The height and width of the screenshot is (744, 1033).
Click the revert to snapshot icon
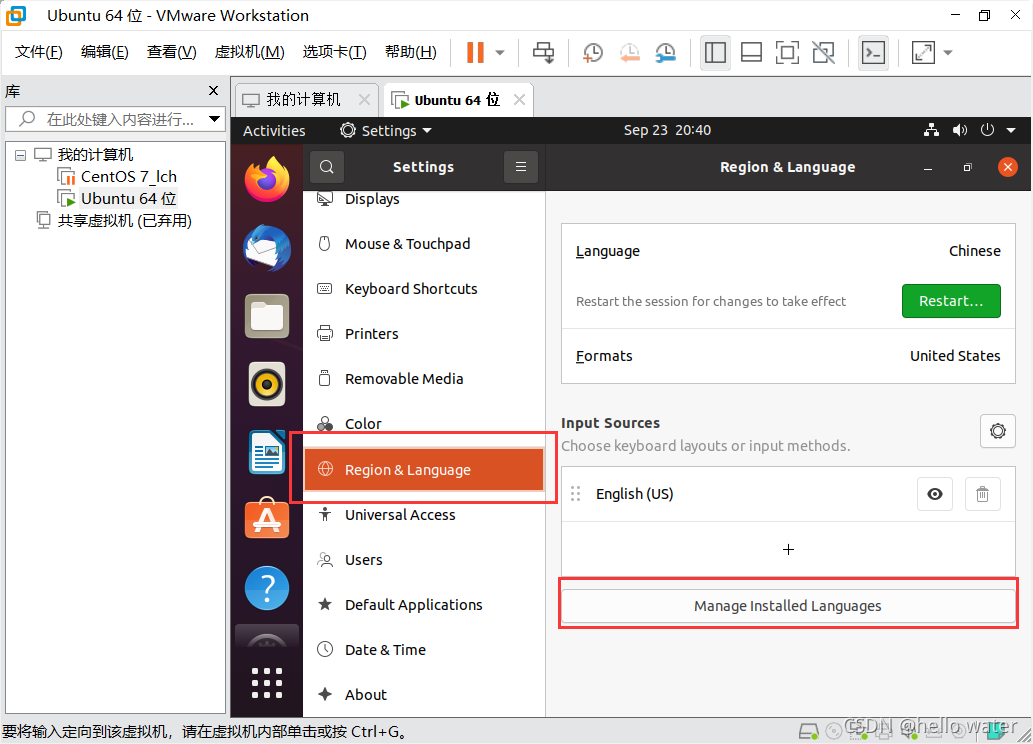point(630,53)
